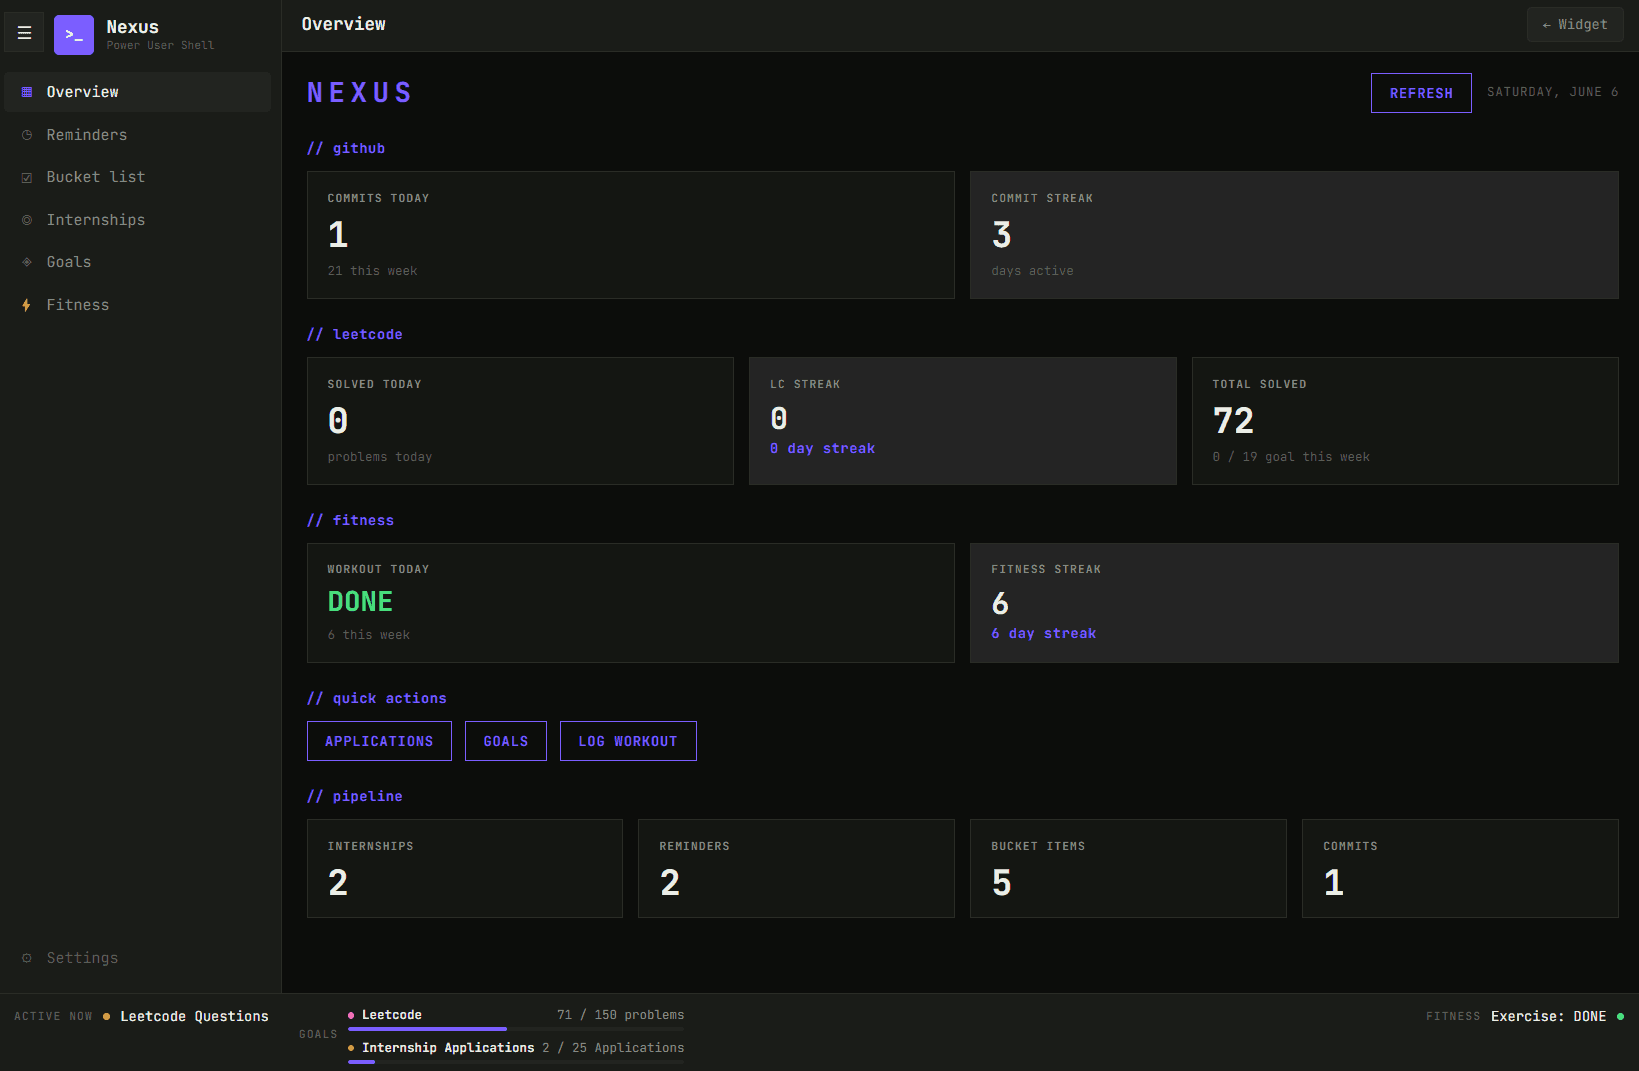
Task: Click 'Leetcode Questions' active now status
Action: pyautogui.click(x=194, y=1017)
